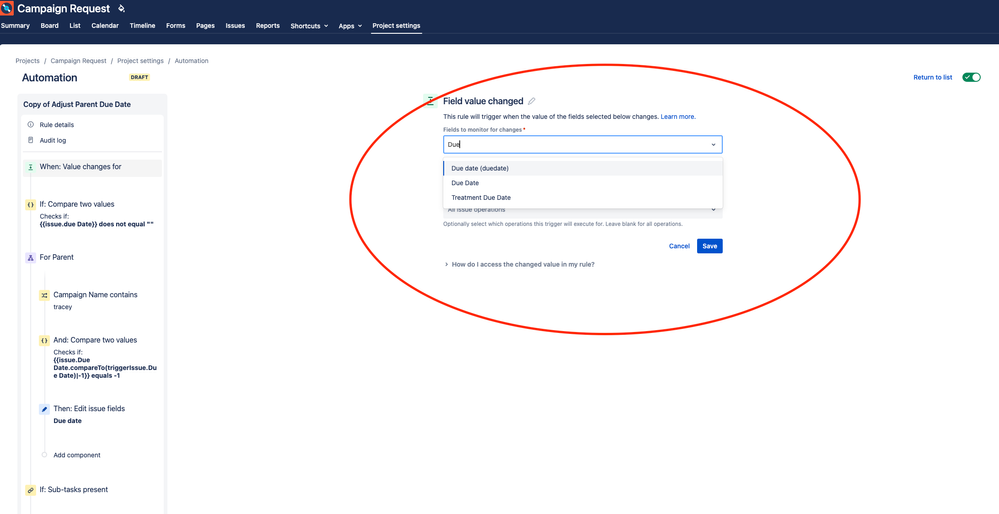The width and height of the screenshot is (999, 514).
Task: Click the green trigger icon beside Field value changed
Action: click(430, 101)
